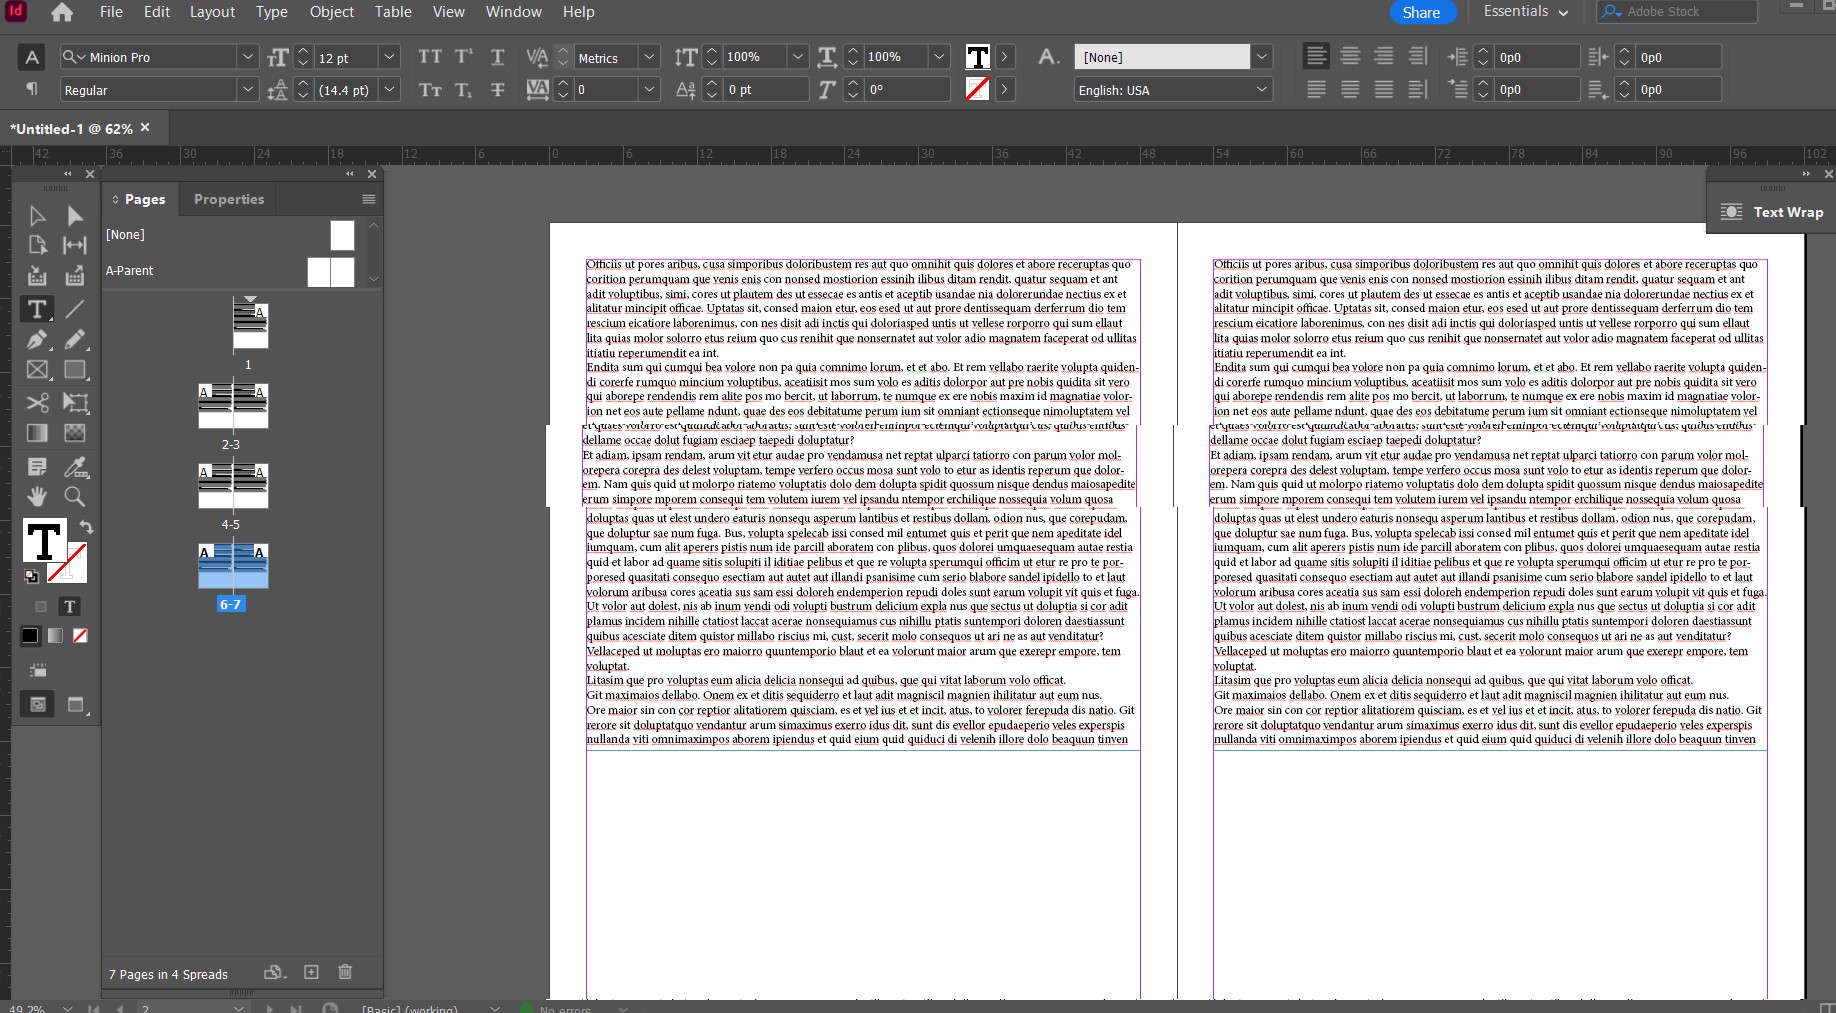This screenshot has height=1013, width=1836.
Task: Click the Share button
Action: tap(1422, 12)
